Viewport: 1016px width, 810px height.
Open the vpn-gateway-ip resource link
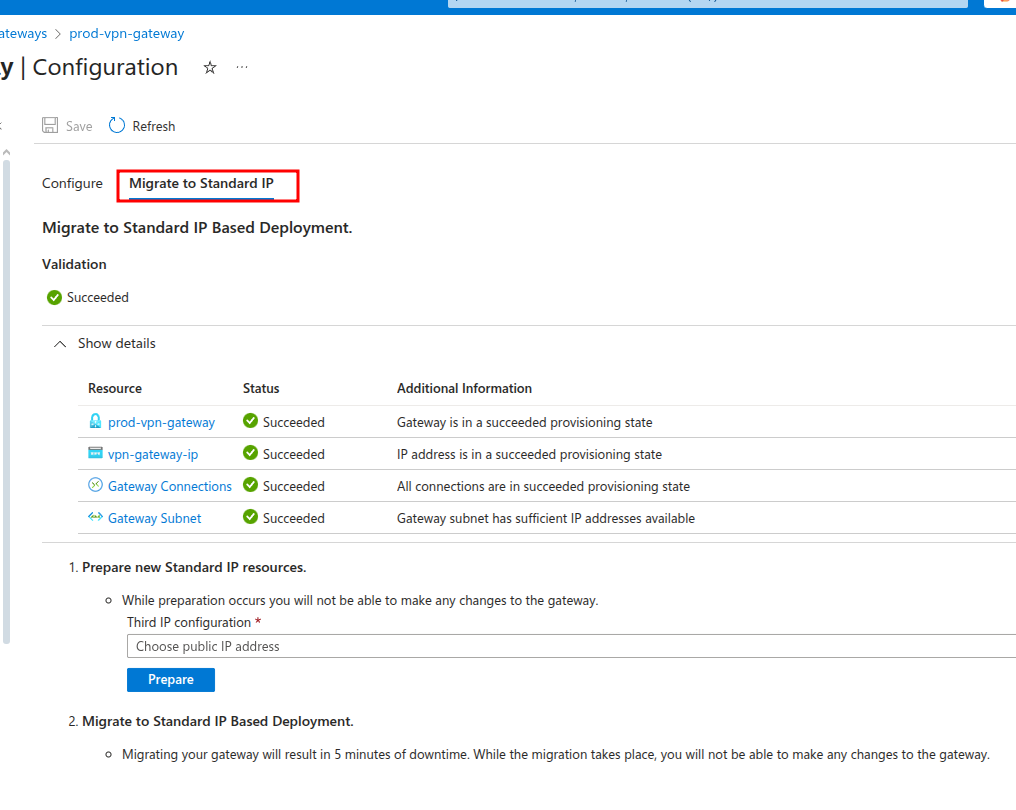153,454
